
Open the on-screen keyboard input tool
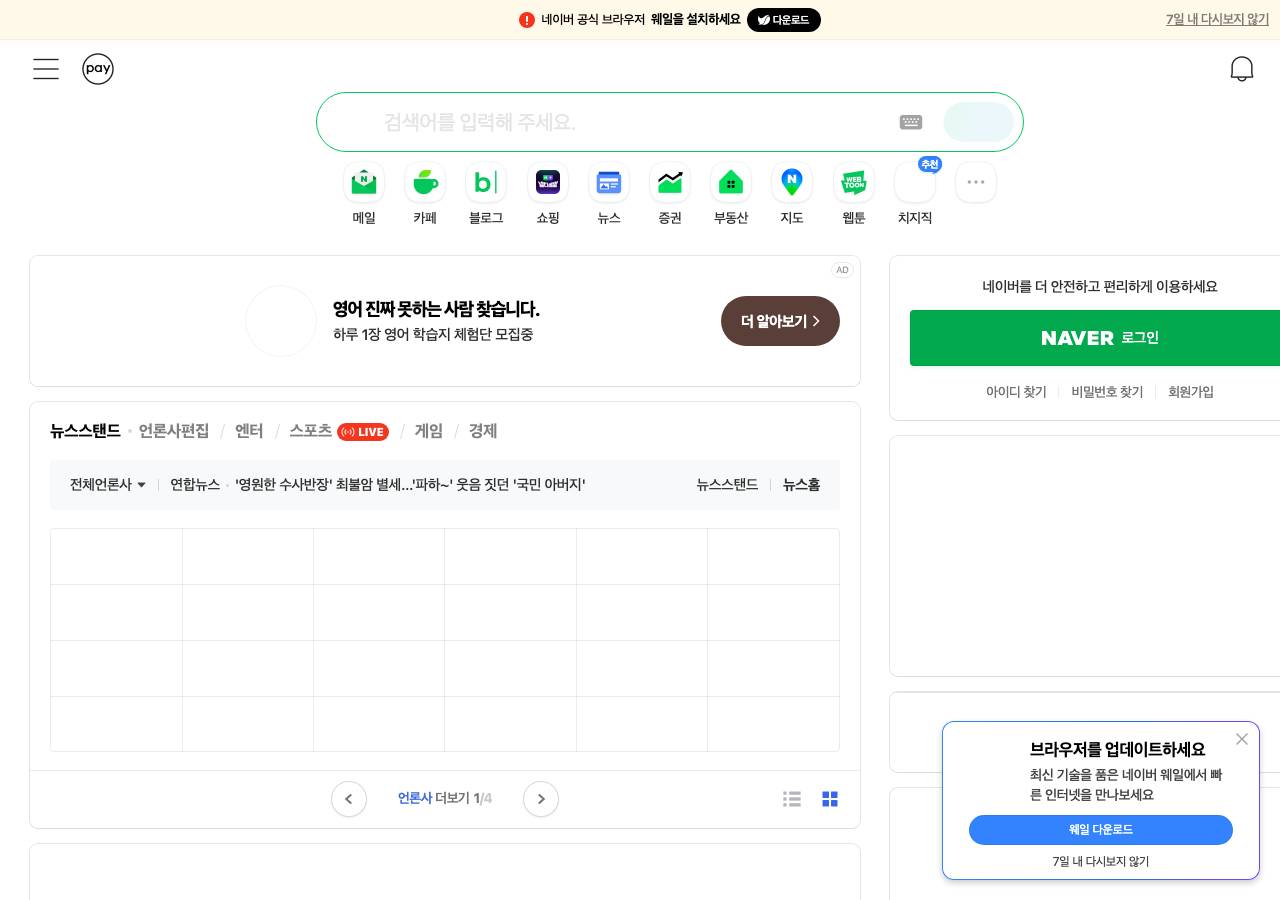[x=911, y=122]
